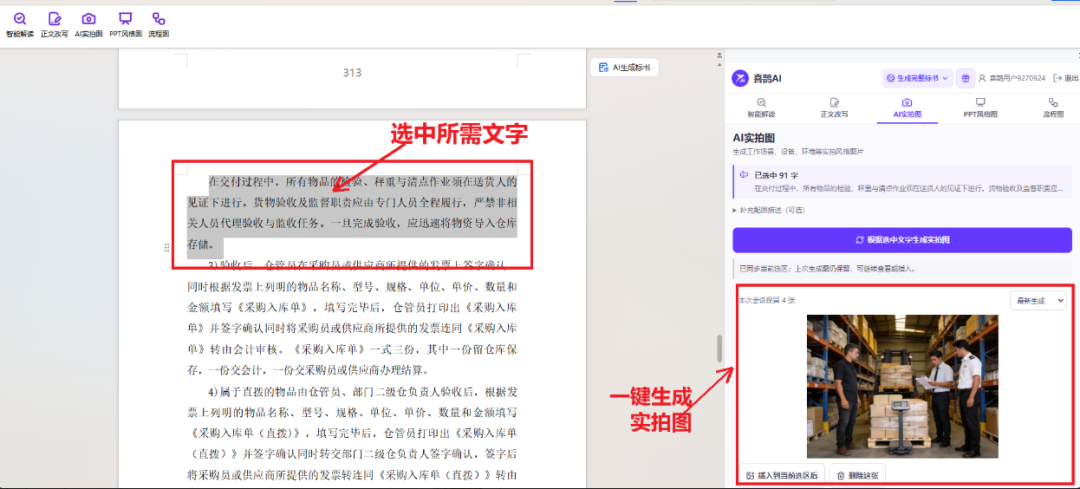1080x489 pixels.
Task: Switch to the 流程图 panel tab
Action: click(x=1053, y=108)
